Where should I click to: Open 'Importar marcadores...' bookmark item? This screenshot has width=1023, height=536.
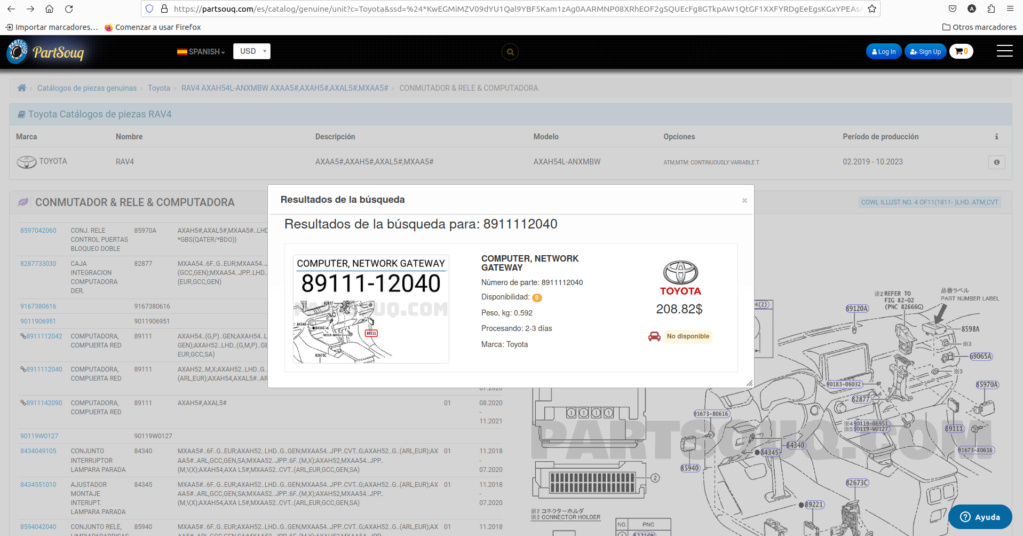tap(51, 27)
